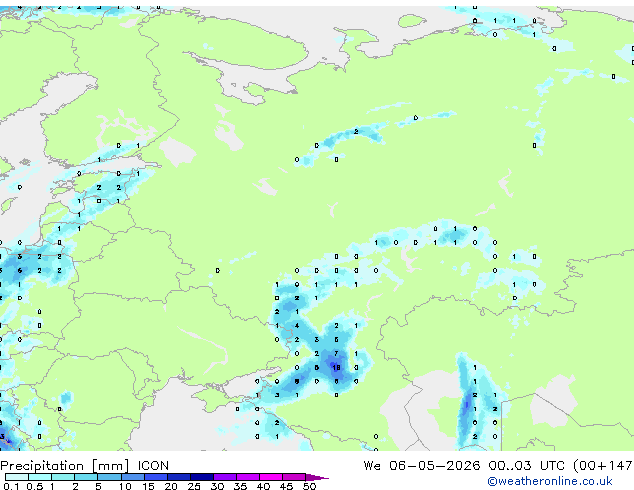Pick the 5–10 mm legend swatch
The height and width of the screenshot is (490, 634).
pos(109,477)
